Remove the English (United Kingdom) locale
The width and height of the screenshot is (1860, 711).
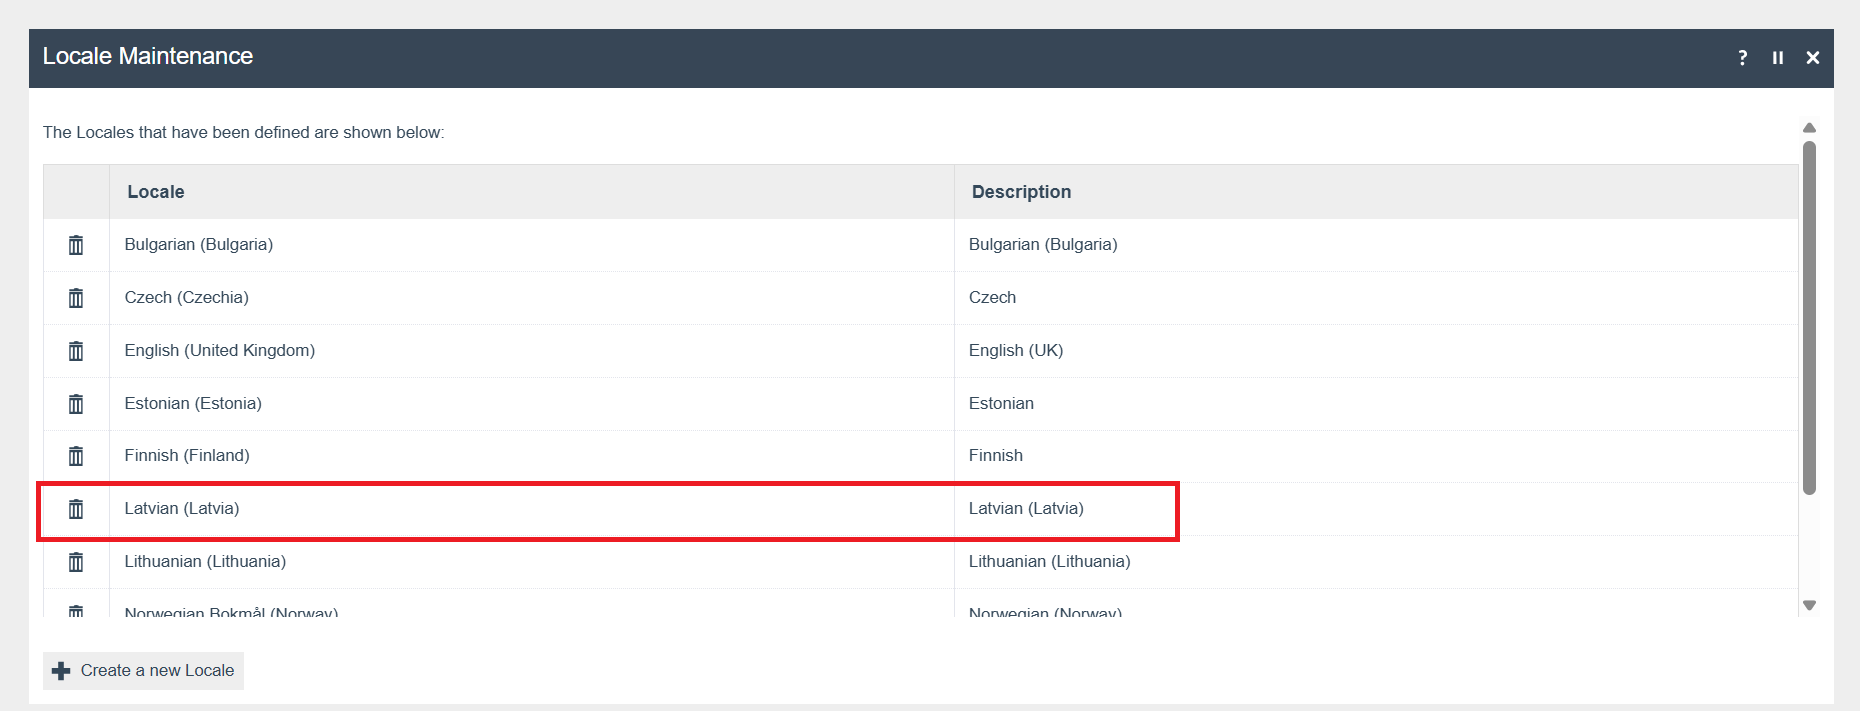pyautogui.click(x=76, y=351)
